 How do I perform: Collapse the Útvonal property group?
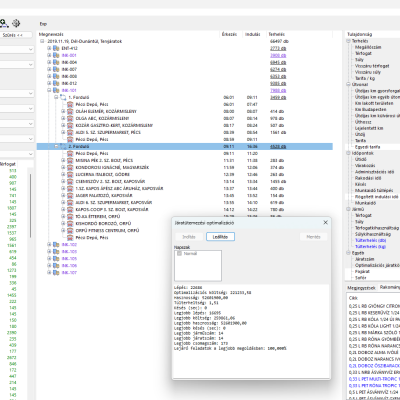coord(348,85)
